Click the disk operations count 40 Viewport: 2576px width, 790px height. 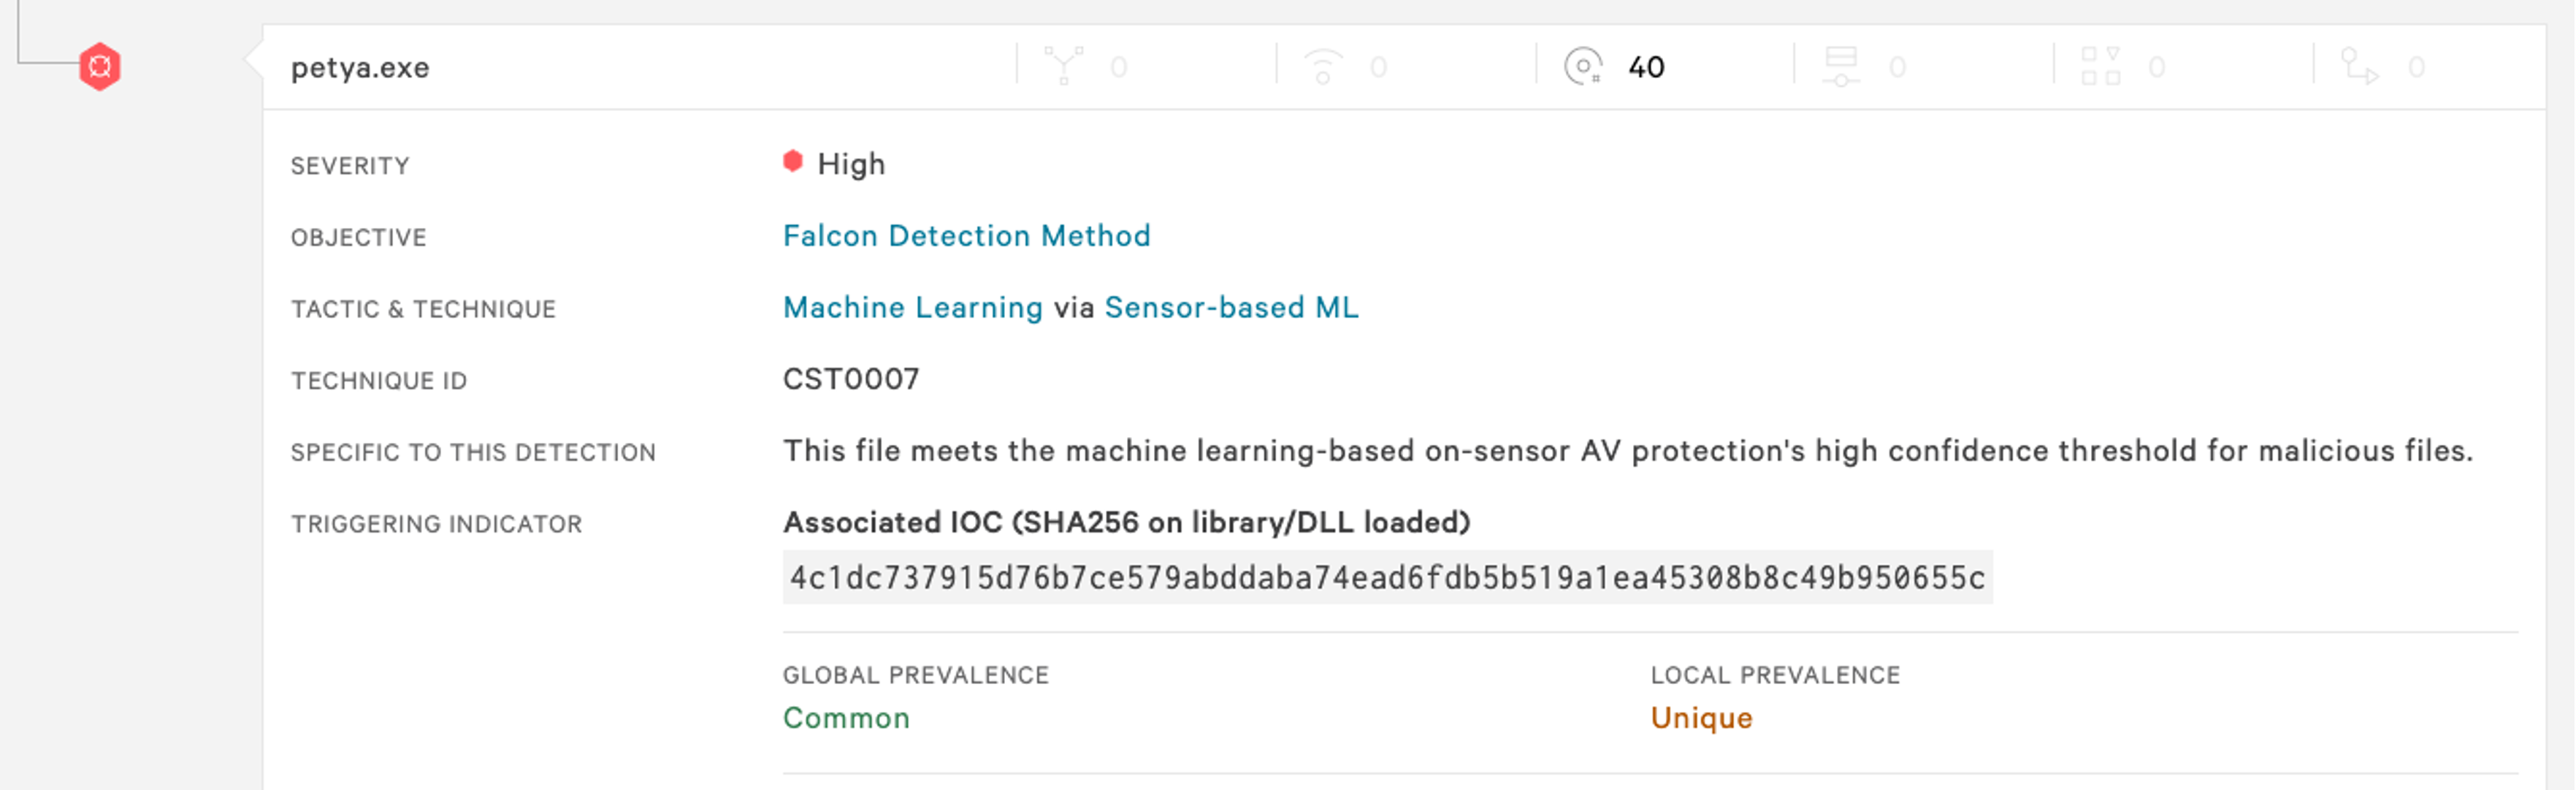pyautogui.click(x=1646, y=67)
